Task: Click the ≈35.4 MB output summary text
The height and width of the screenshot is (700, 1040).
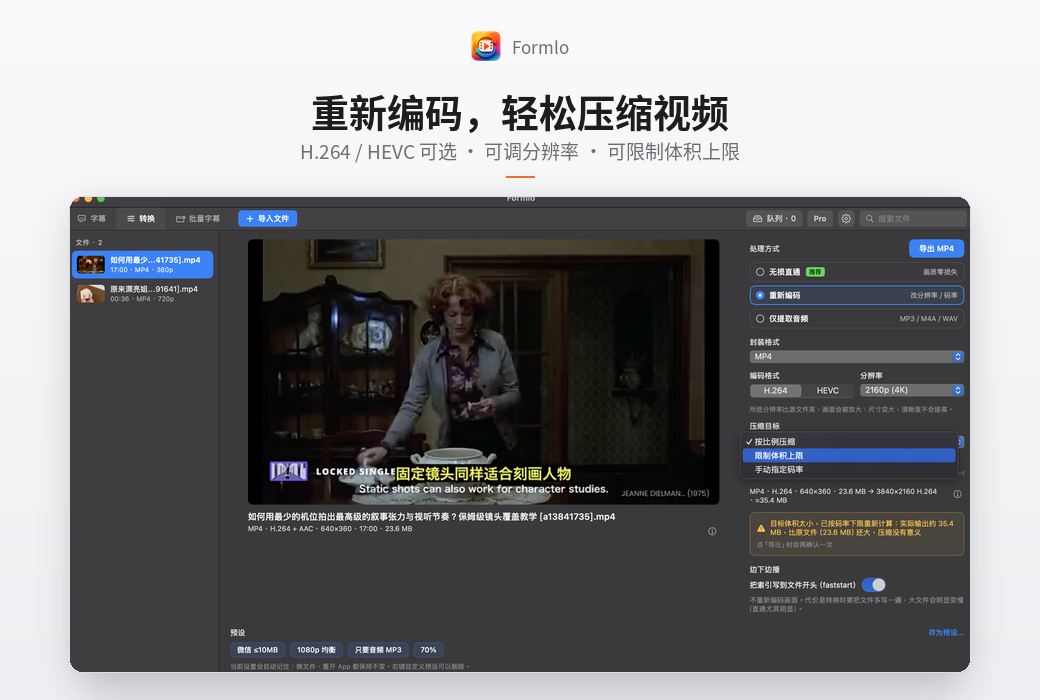Action: [x=842, y=496]
